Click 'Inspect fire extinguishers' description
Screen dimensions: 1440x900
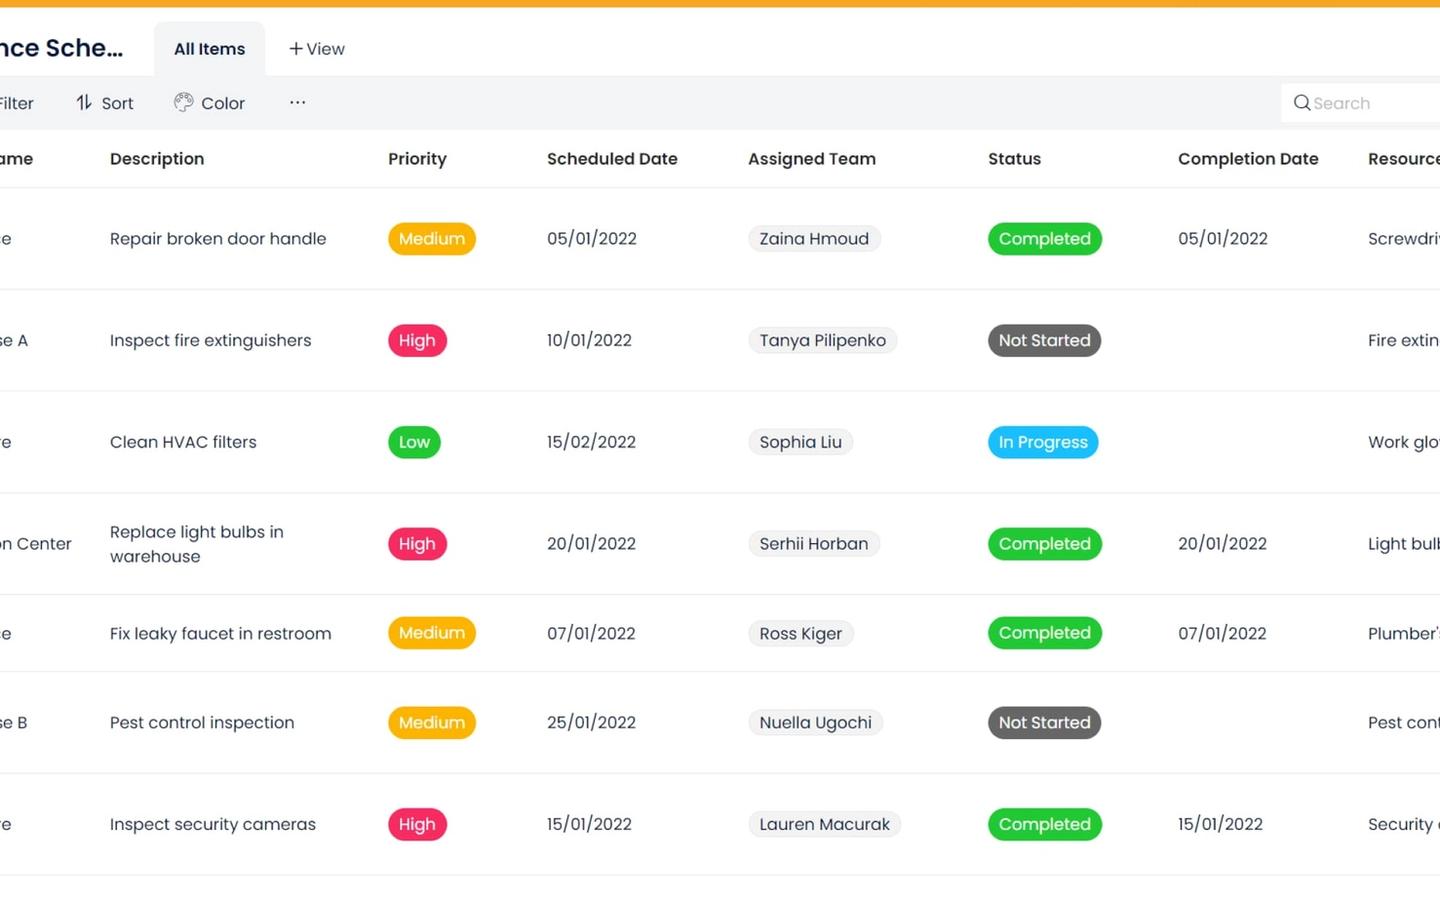coord(211,341)
